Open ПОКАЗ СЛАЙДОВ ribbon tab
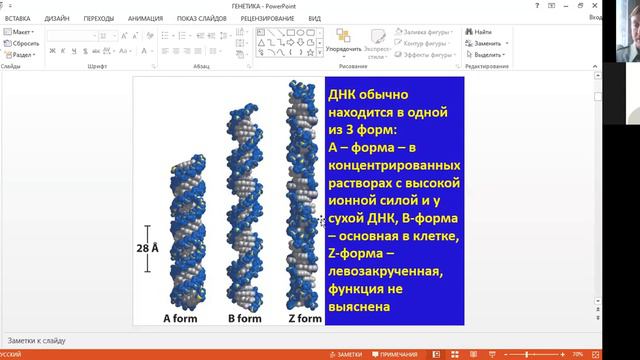The image size is (640, 360). coord(202,18)
